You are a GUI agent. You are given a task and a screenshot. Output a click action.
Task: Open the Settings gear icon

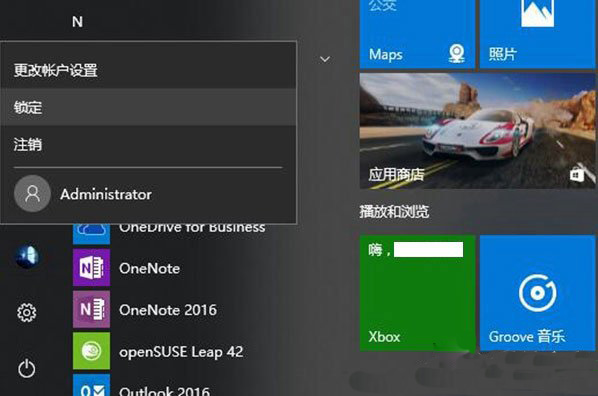[27, 313]
